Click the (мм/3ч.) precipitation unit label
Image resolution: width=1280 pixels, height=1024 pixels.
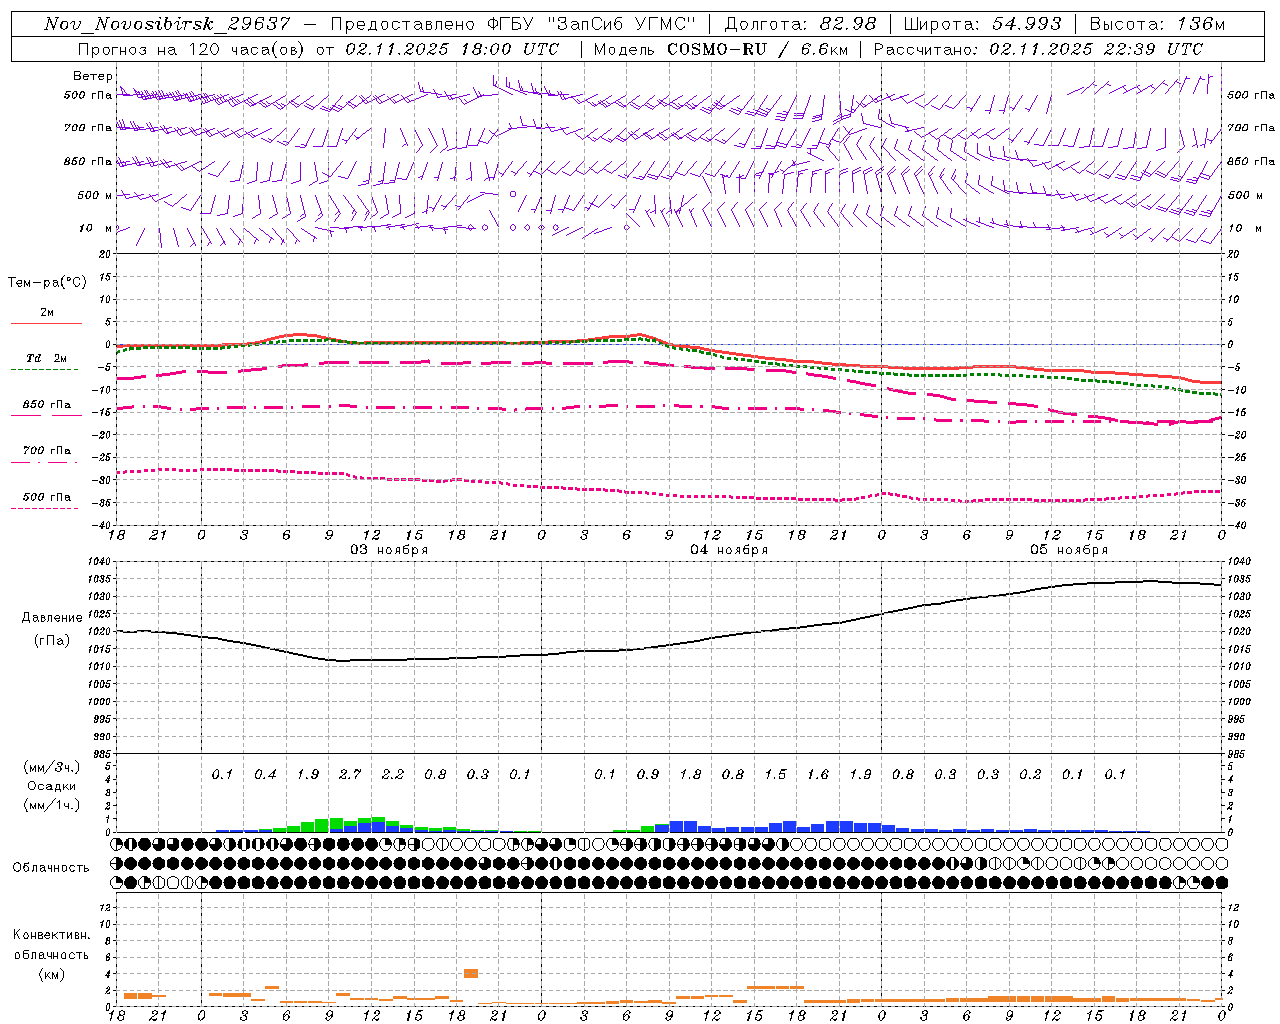tap(52, 768)
